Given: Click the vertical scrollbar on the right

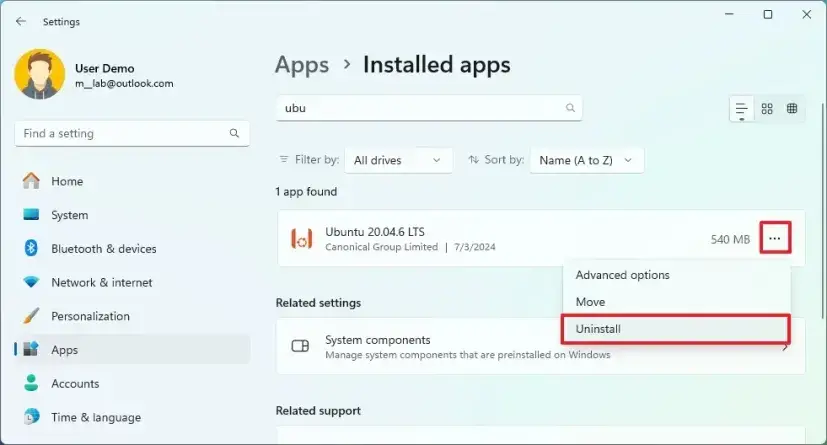Looking at the screenshot, I should [x=822, y=211].
